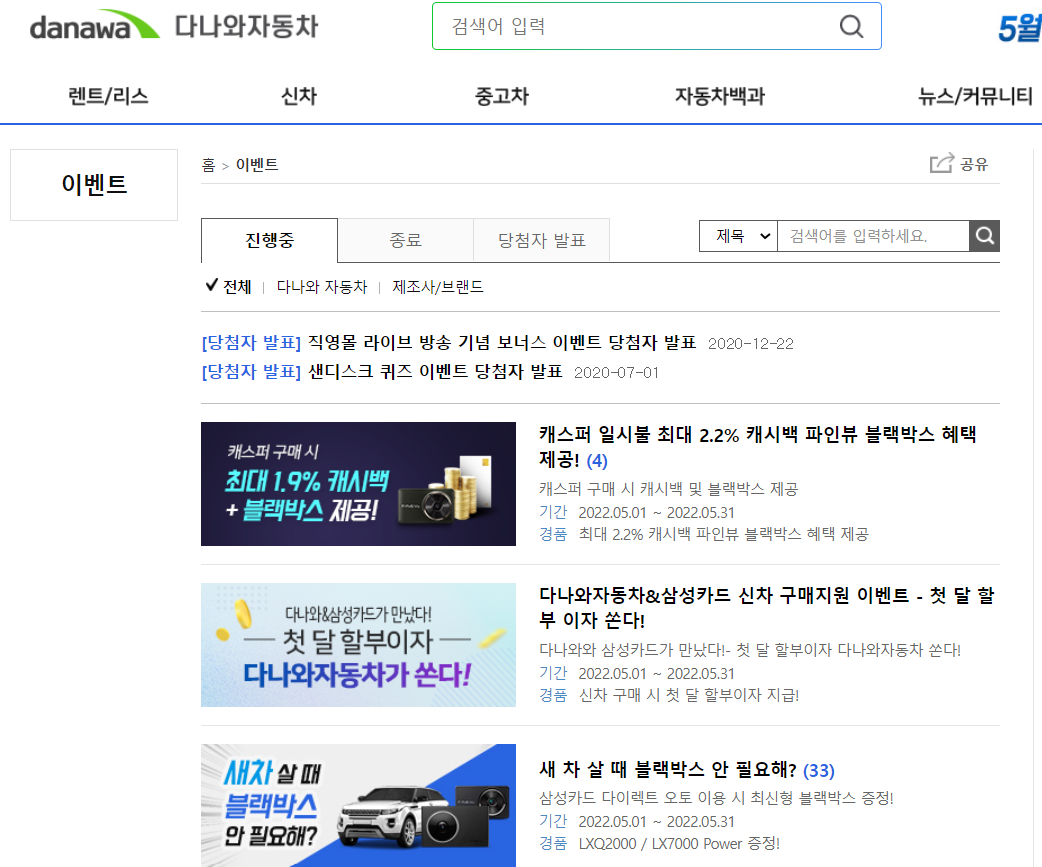This screenshot has width=1042, height=867.
Task: Open the 새 차 살 때 블랙박스 안 필요해? title
Action: [x=667, y=769]
